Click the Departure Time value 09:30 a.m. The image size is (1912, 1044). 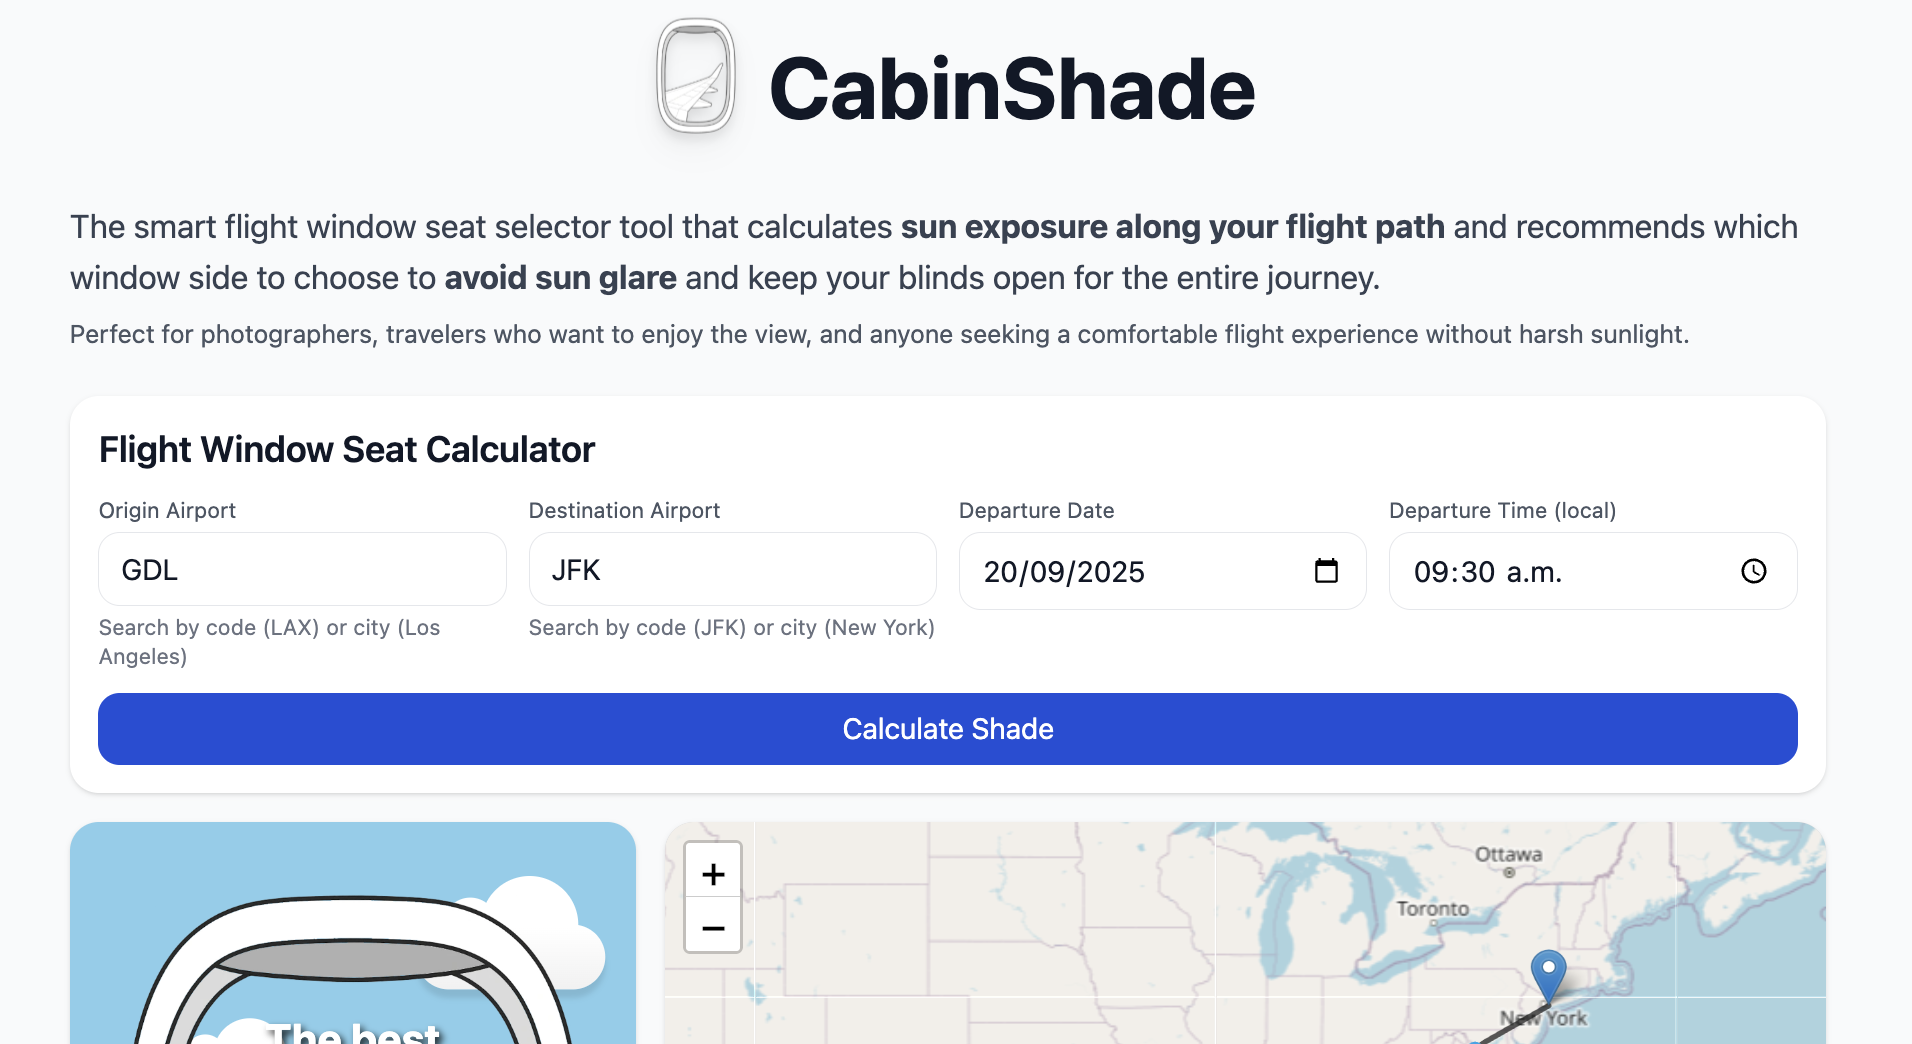tap(1488, 572)
